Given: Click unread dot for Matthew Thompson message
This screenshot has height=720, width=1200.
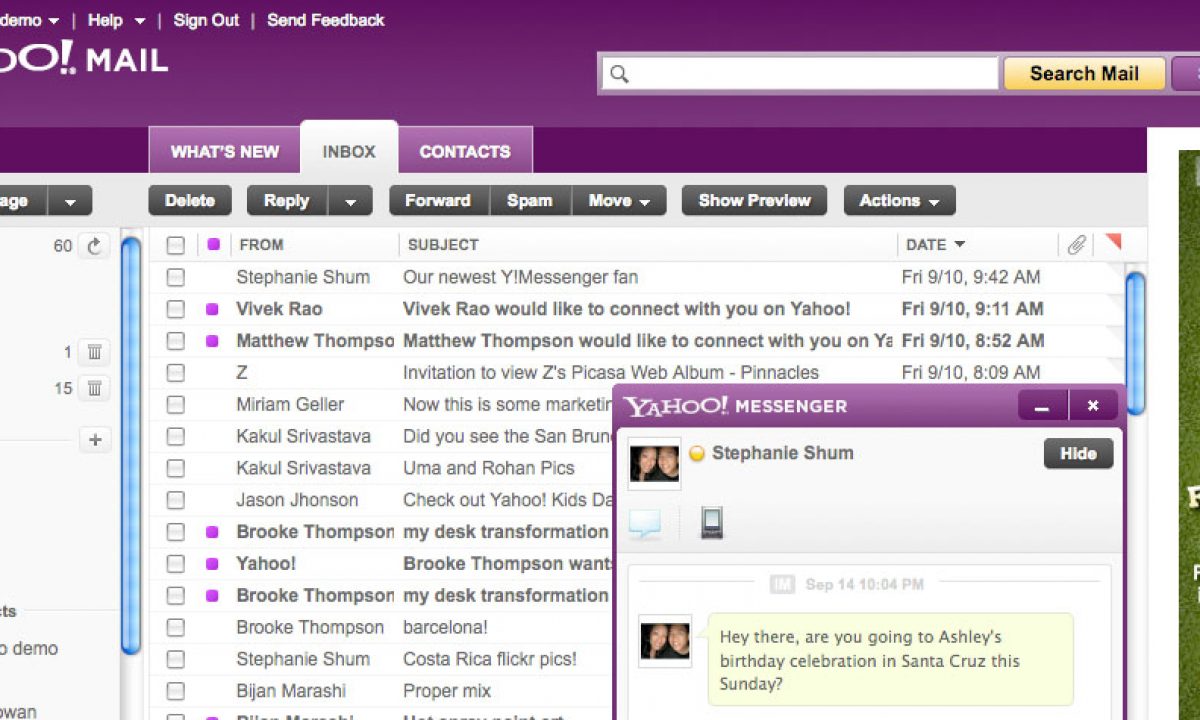Looking at the screenshot, I should [x=212, y=341].
